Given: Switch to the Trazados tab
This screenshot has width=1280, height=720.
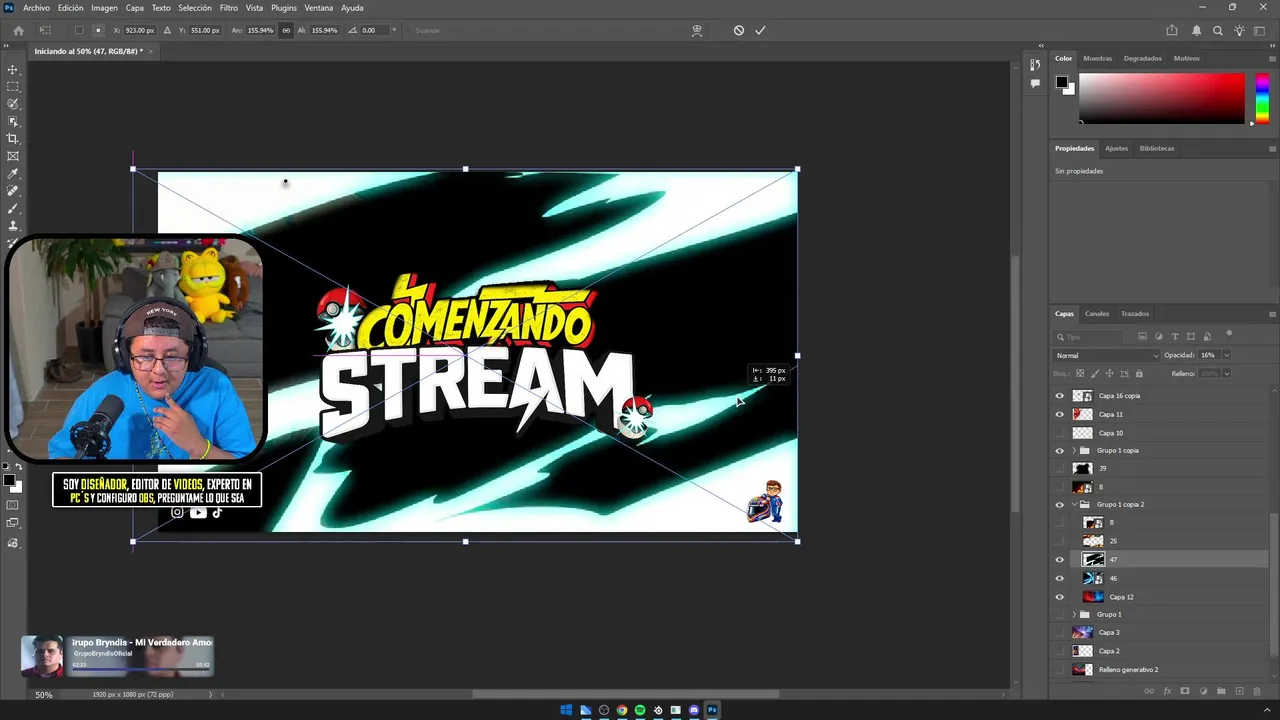Looking at the screenshot, I should pos(1135,314).
